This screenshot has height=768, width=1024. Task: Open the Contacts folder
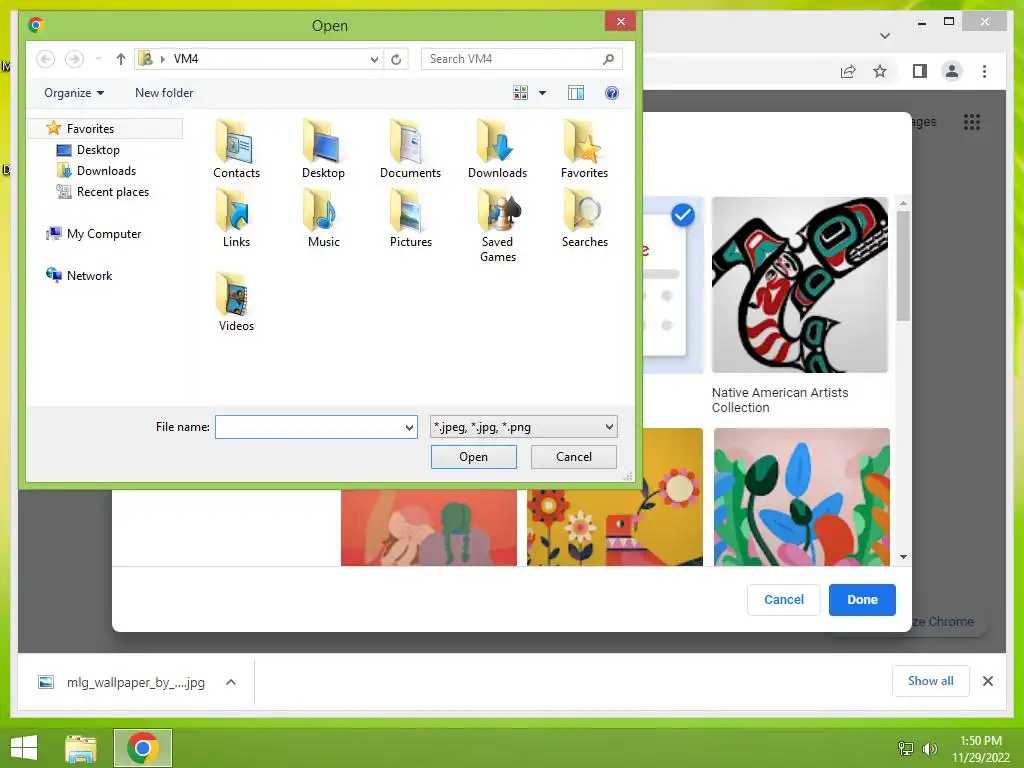coord(236,150)
